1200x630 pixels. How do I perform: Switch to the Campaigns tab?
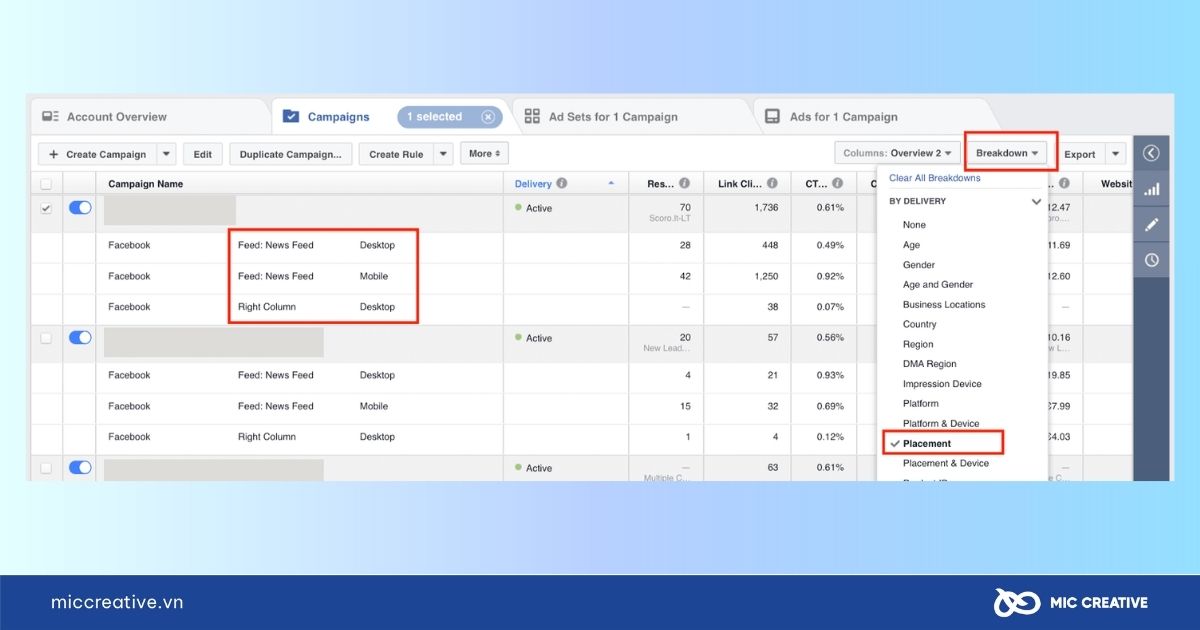coord(390,117)
